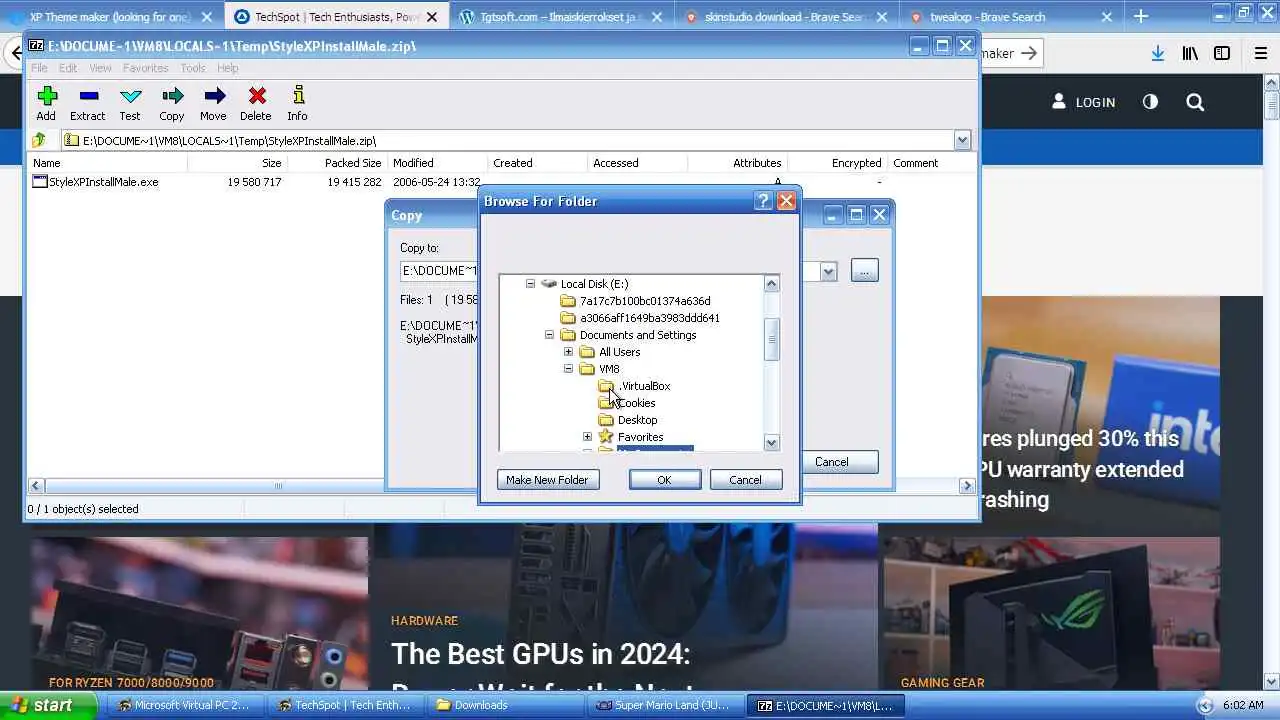Screen dimensions: 1280x720
Task: Collapse the Documents and Settings node
Action: [549, 335]
